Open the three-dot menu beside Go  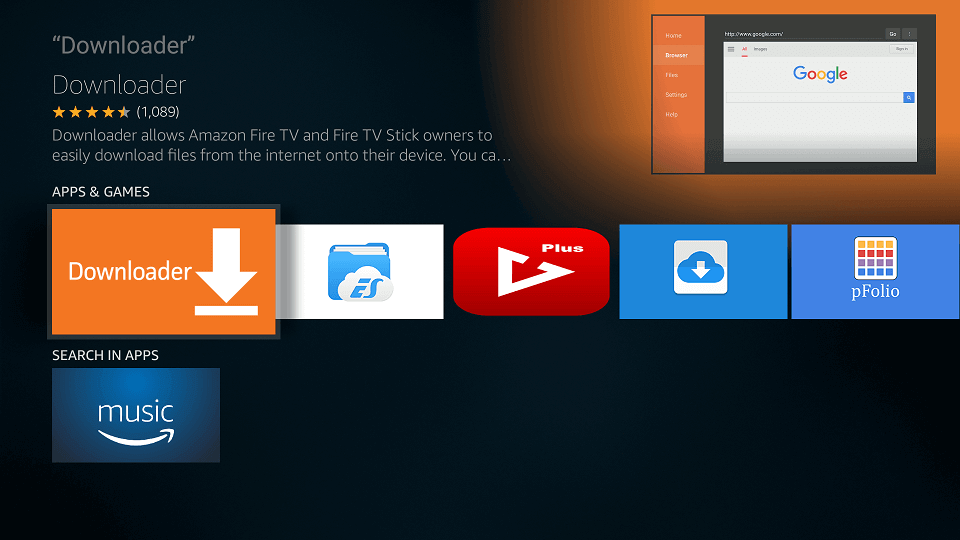pos(910,34)
